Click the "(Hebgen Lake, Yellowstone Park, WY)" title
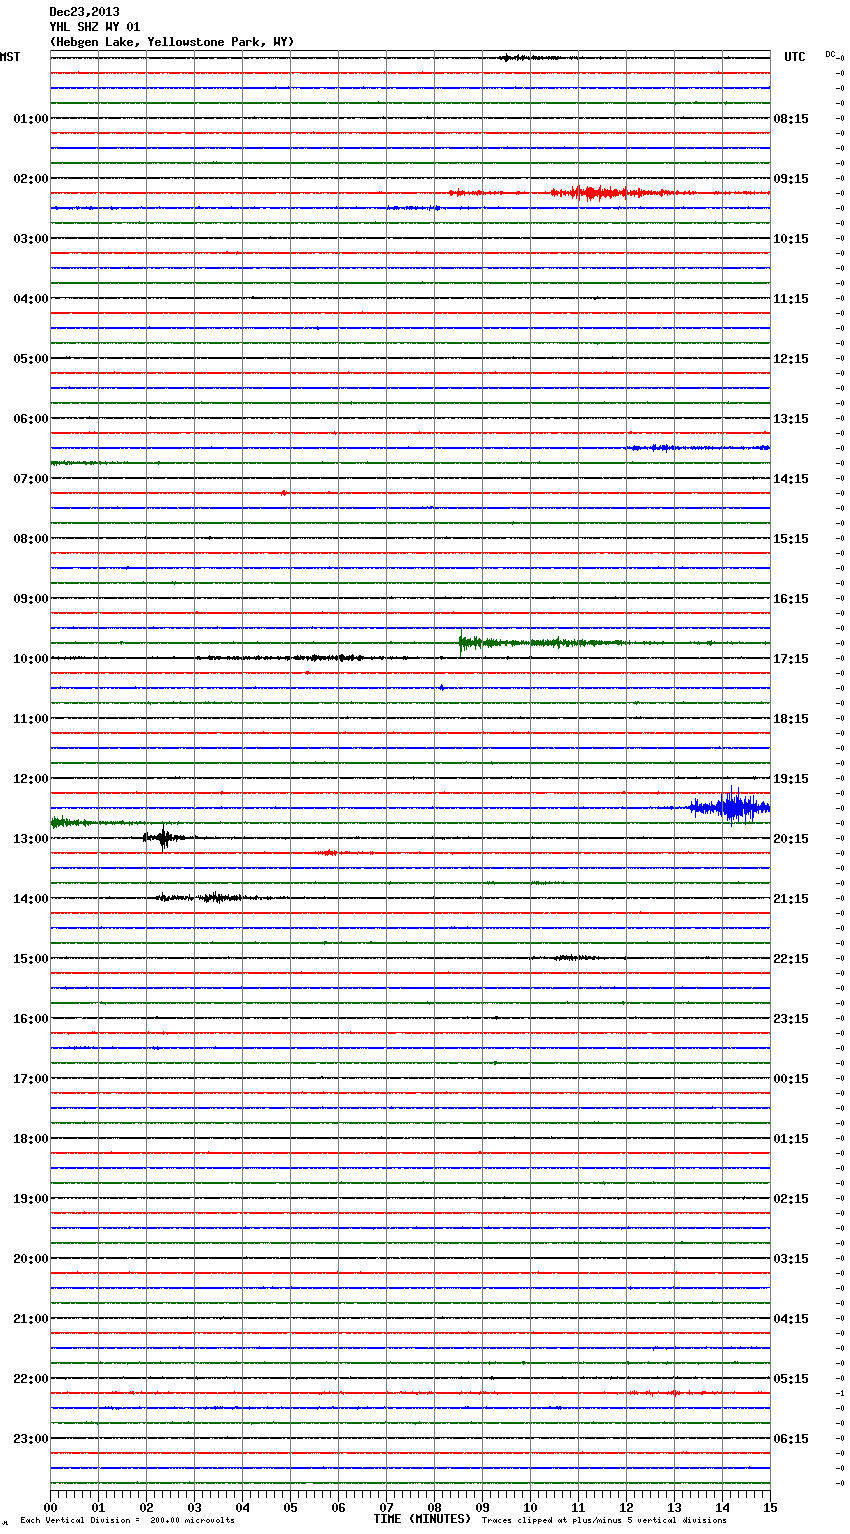Image resolution: width=850 pixels, height=1534 pixels. 172,42
